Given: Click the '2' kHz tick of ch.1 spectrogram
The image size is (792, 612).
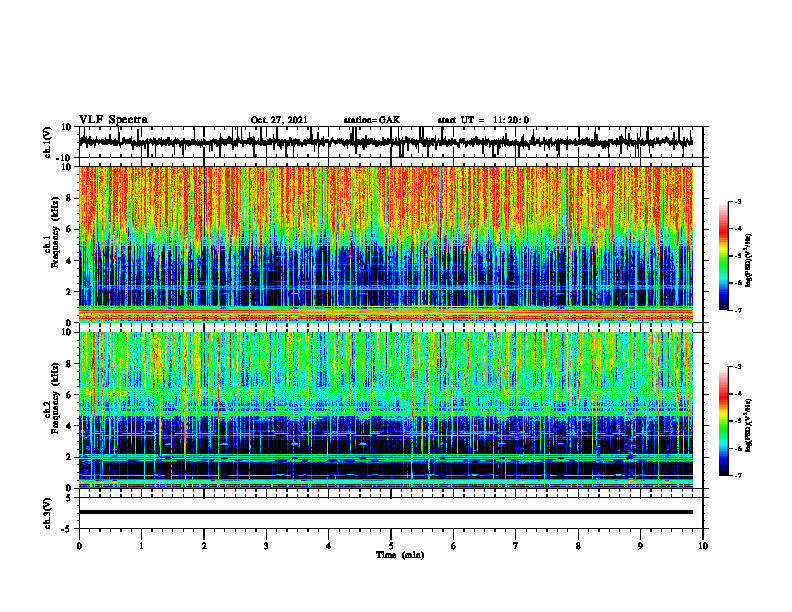Looking at the screenshot, I should click(x=70, y=291).
